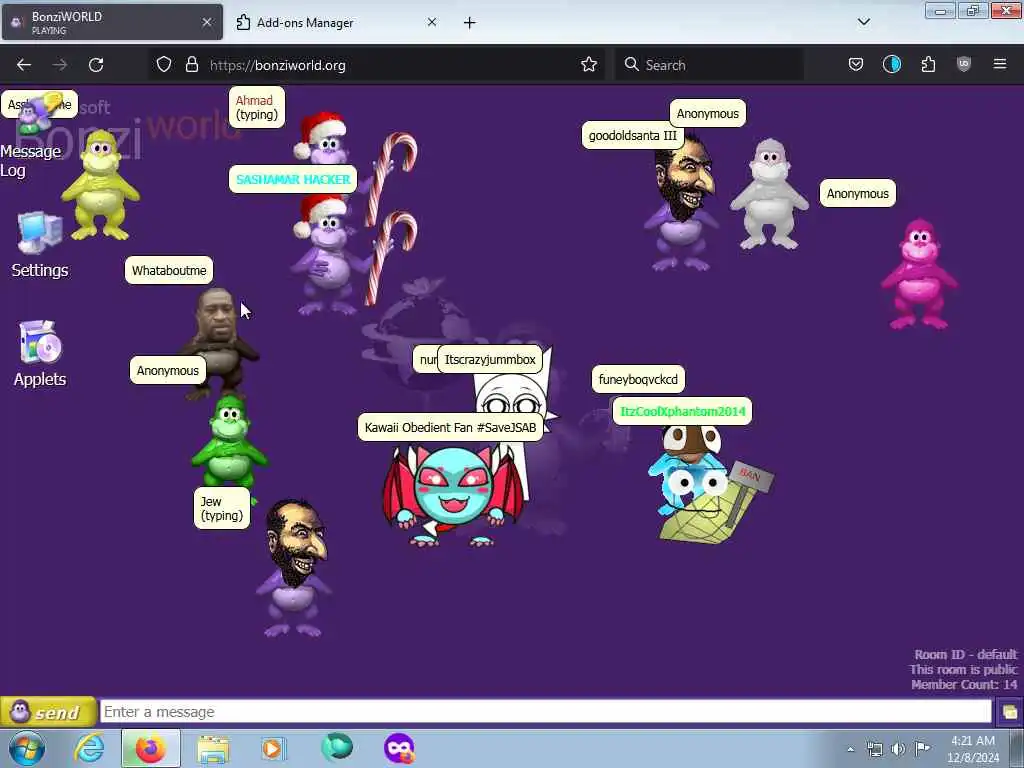Click the goodoldsanta III name label

[632, 136]
